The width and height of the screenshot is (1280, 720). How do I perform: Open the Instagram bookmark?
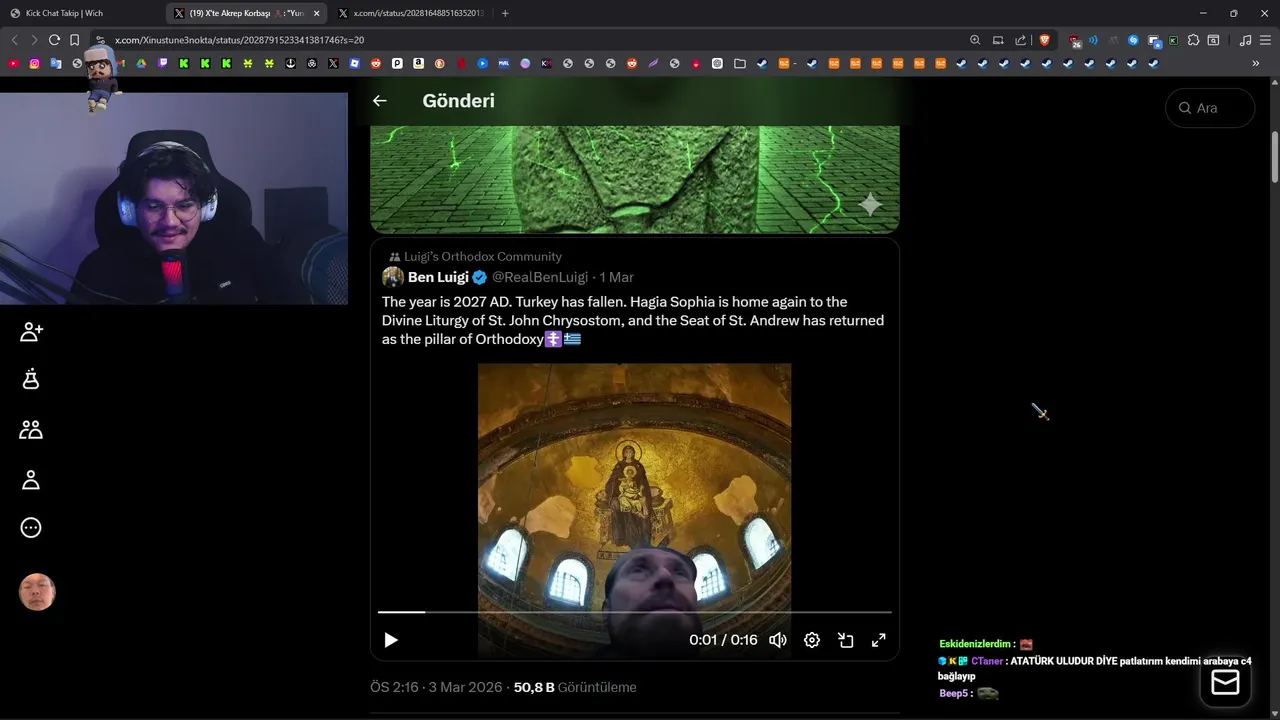click(x=34, y=63)
